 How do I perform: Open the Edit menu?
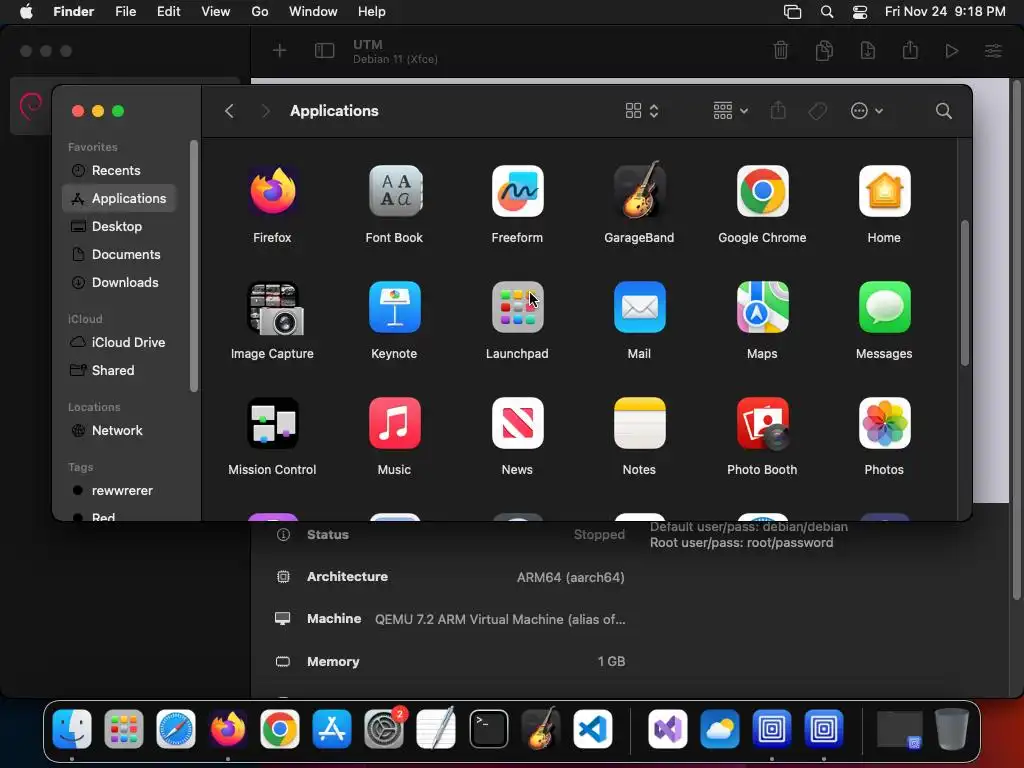tap(168, 12)
